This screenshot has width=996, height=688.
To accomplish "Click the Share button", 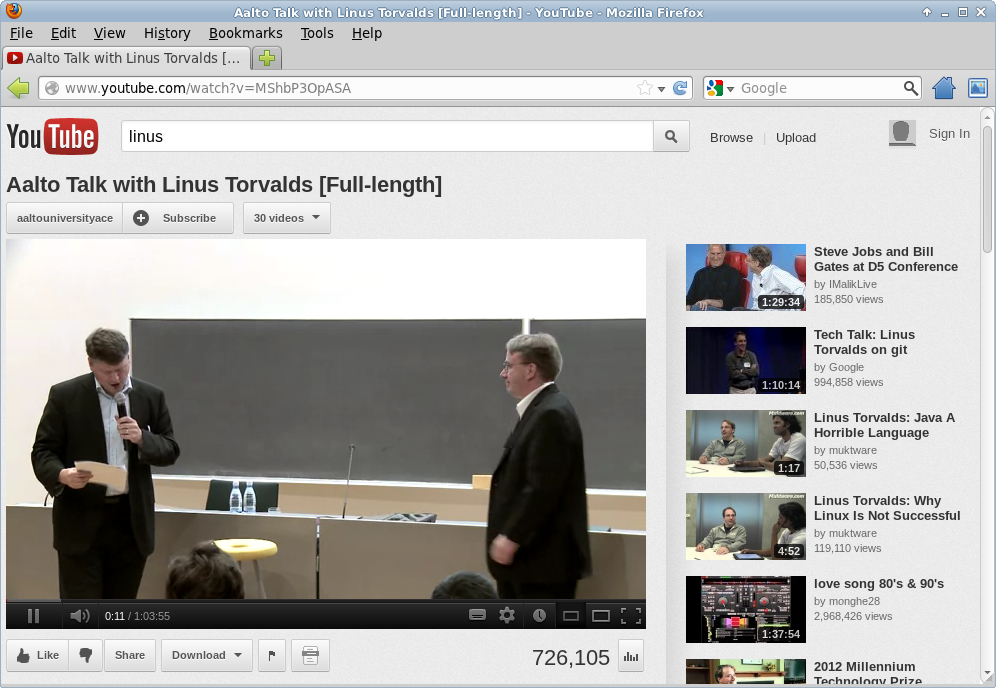I will point(130,655).
